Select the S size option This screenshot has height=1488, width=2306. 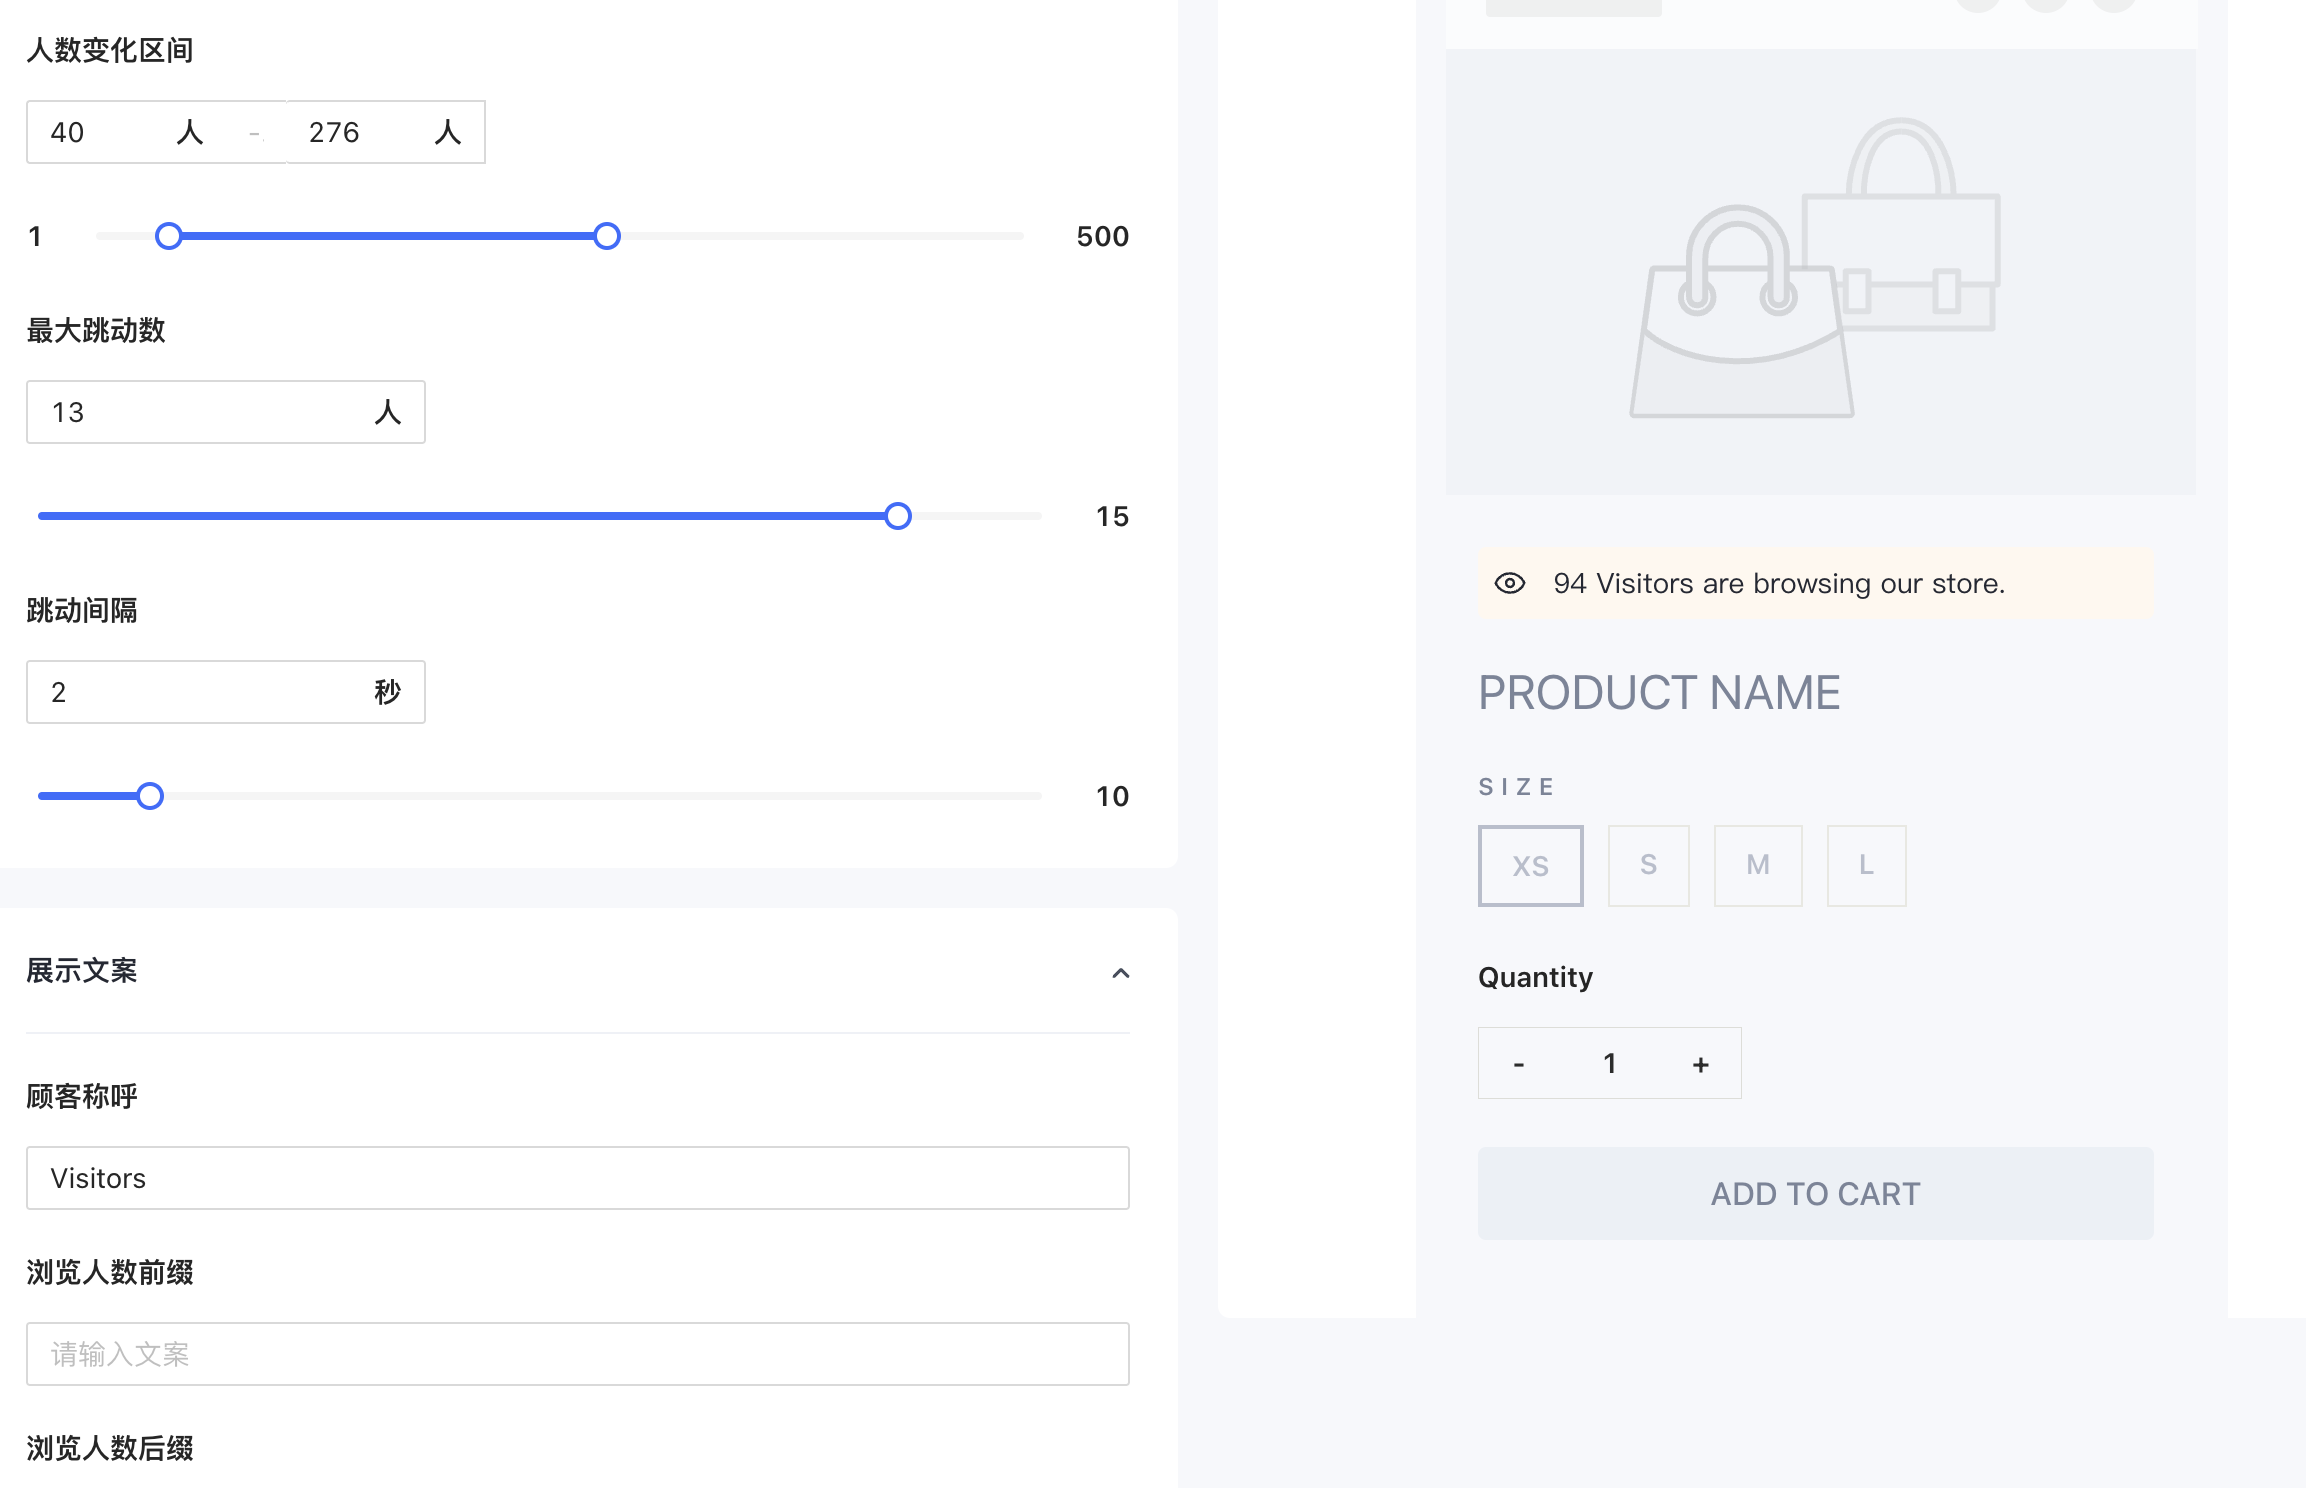pos(1648,866)
